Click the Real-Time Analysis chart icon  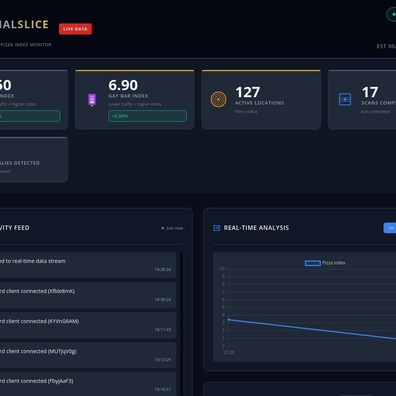click(216, 228)
